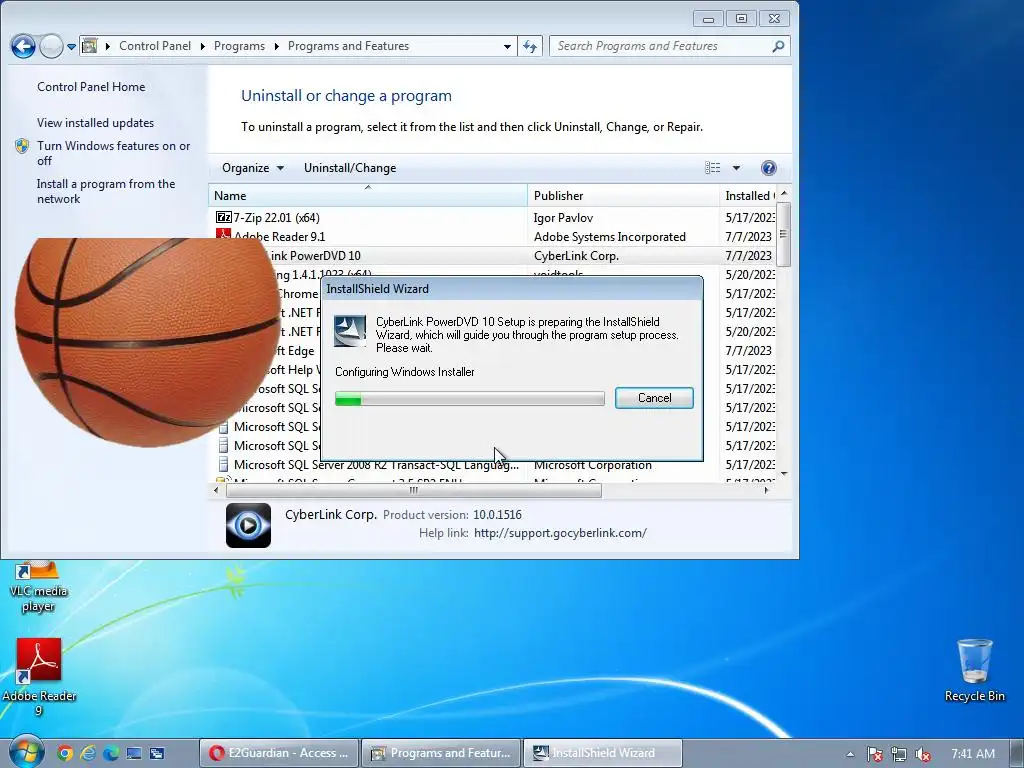Click the InstallShield Wizard title bar
The height and width of the screenshot is (768, 1024).
point(512,289)
